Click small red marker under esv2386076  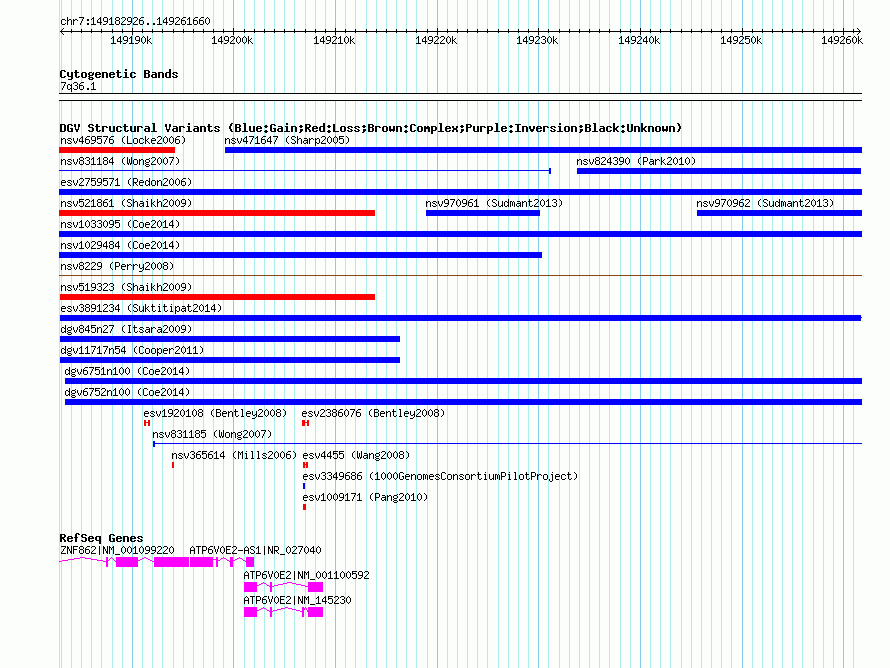pos(305,423)
